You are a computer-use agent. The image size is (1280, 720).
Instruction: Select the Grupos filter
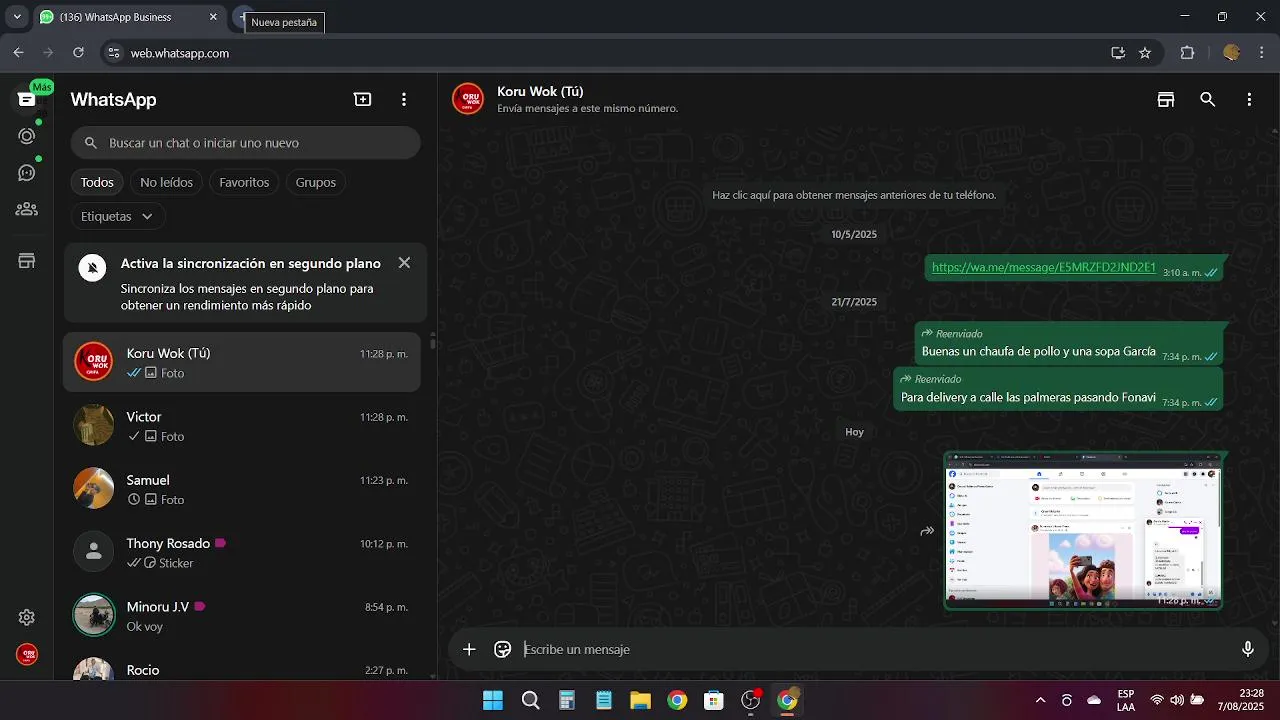tap(315, 182)
